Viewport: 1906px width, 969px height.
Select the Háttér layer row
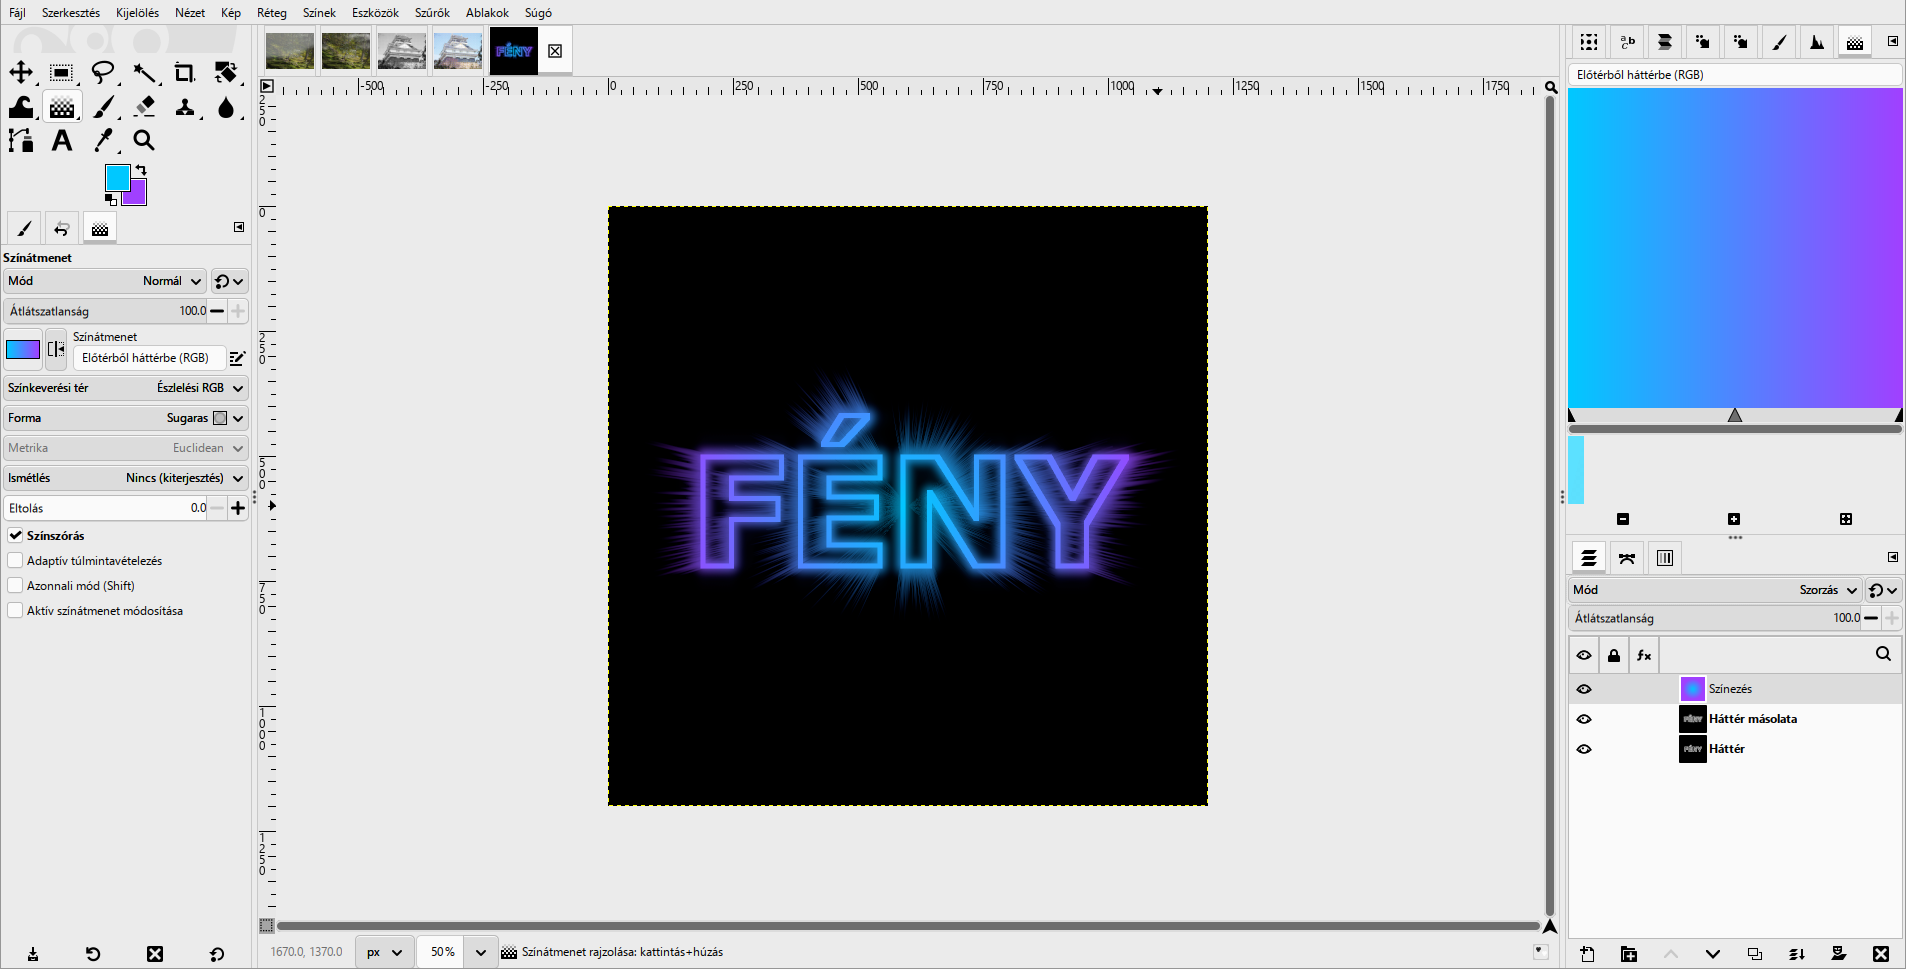click(x=1735, y=749)
